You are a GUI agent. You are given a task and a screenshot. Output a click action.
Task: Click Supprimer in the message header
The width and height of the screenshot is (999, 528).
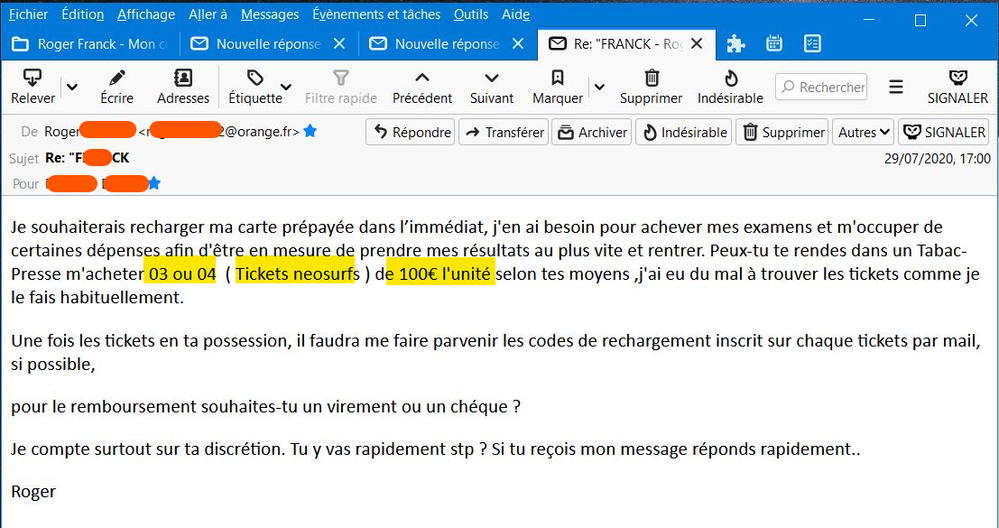pyautogui.click(x=782, y=132)
